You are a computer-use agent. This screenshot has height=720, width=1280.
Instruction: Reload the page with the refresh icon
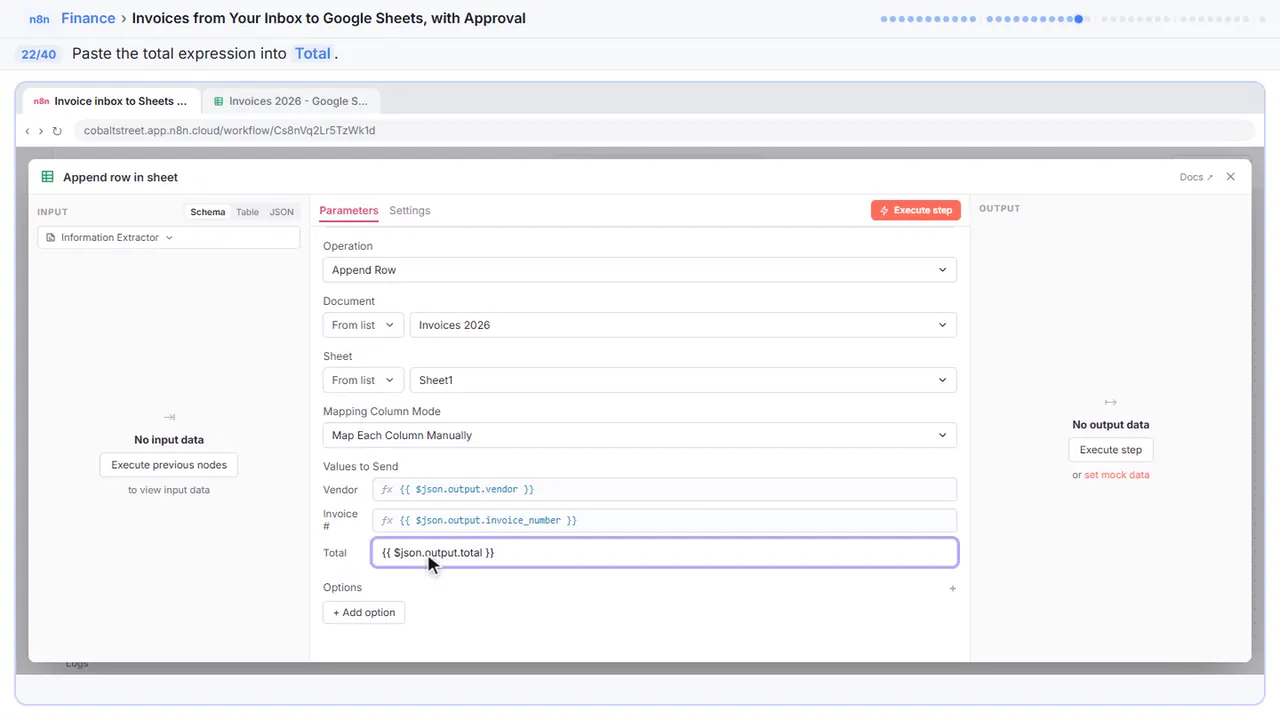pyautogui.click(x=57, y=131)
